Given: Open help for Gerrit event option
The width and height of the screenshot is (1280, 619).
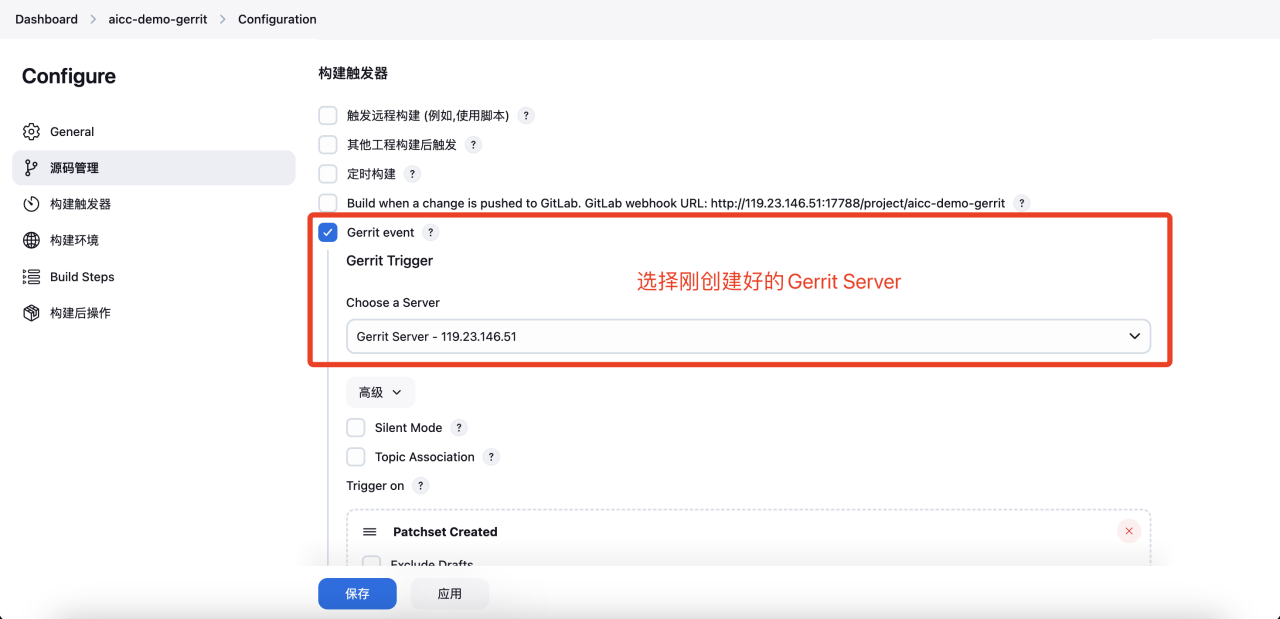Looking at the screenshot, I should 430,232.
